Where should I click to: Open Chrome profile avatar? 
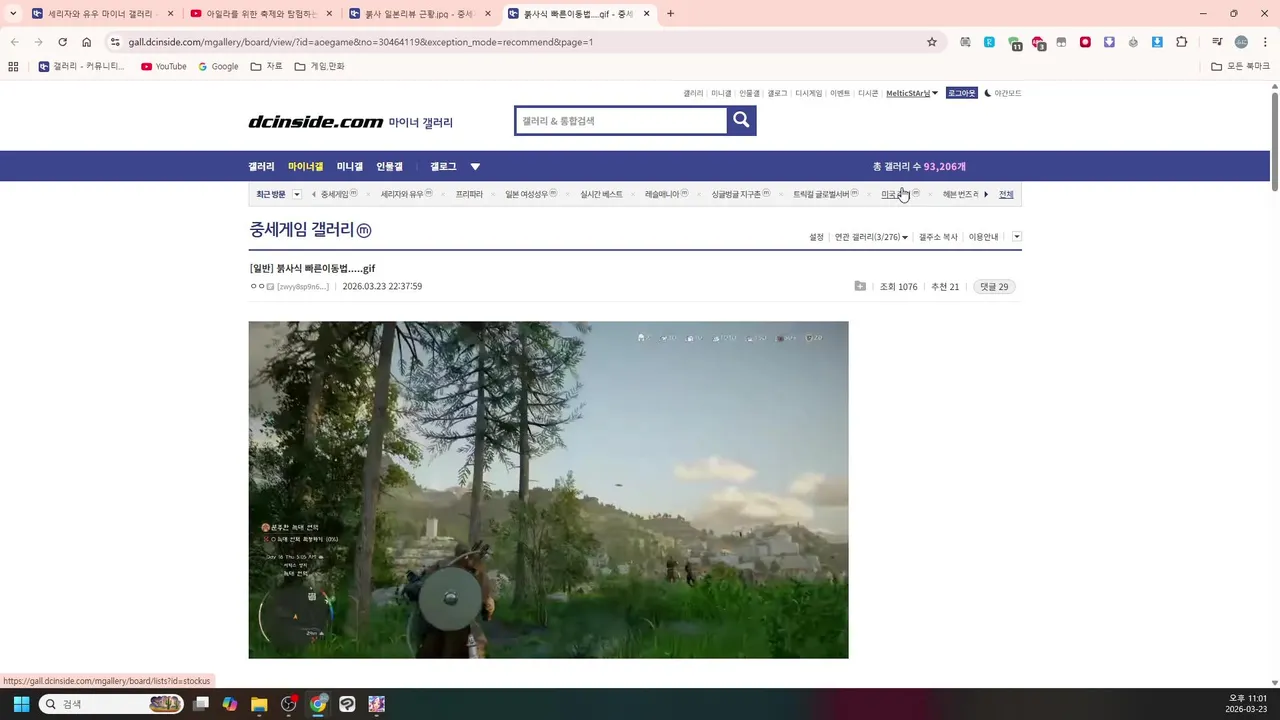coord(1241,42)
